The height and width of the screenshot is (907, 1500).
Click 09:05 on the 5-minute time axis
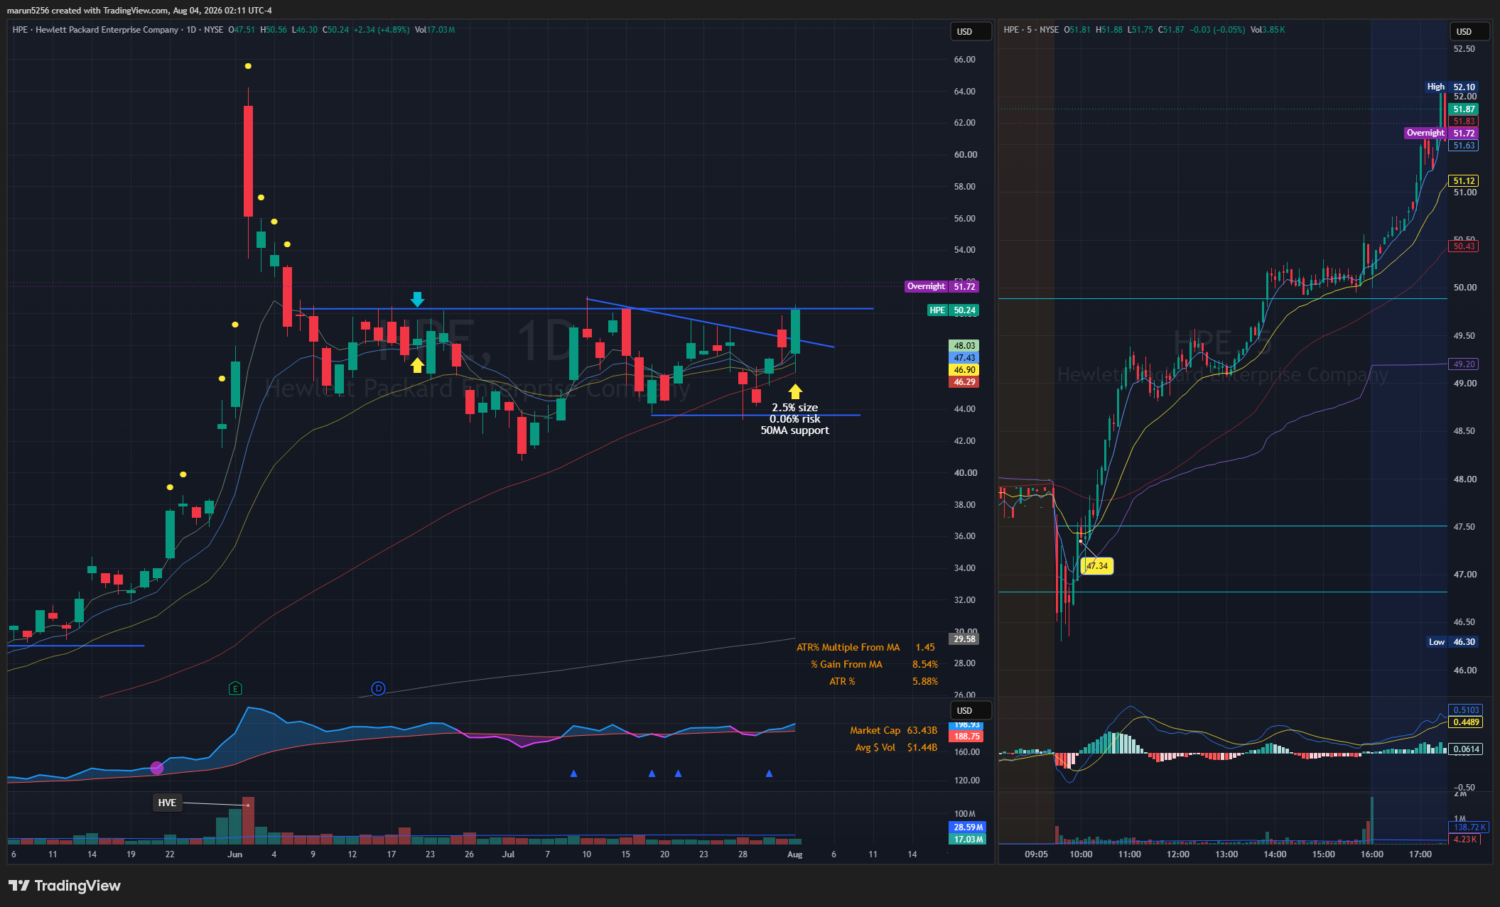point(1036,855)
